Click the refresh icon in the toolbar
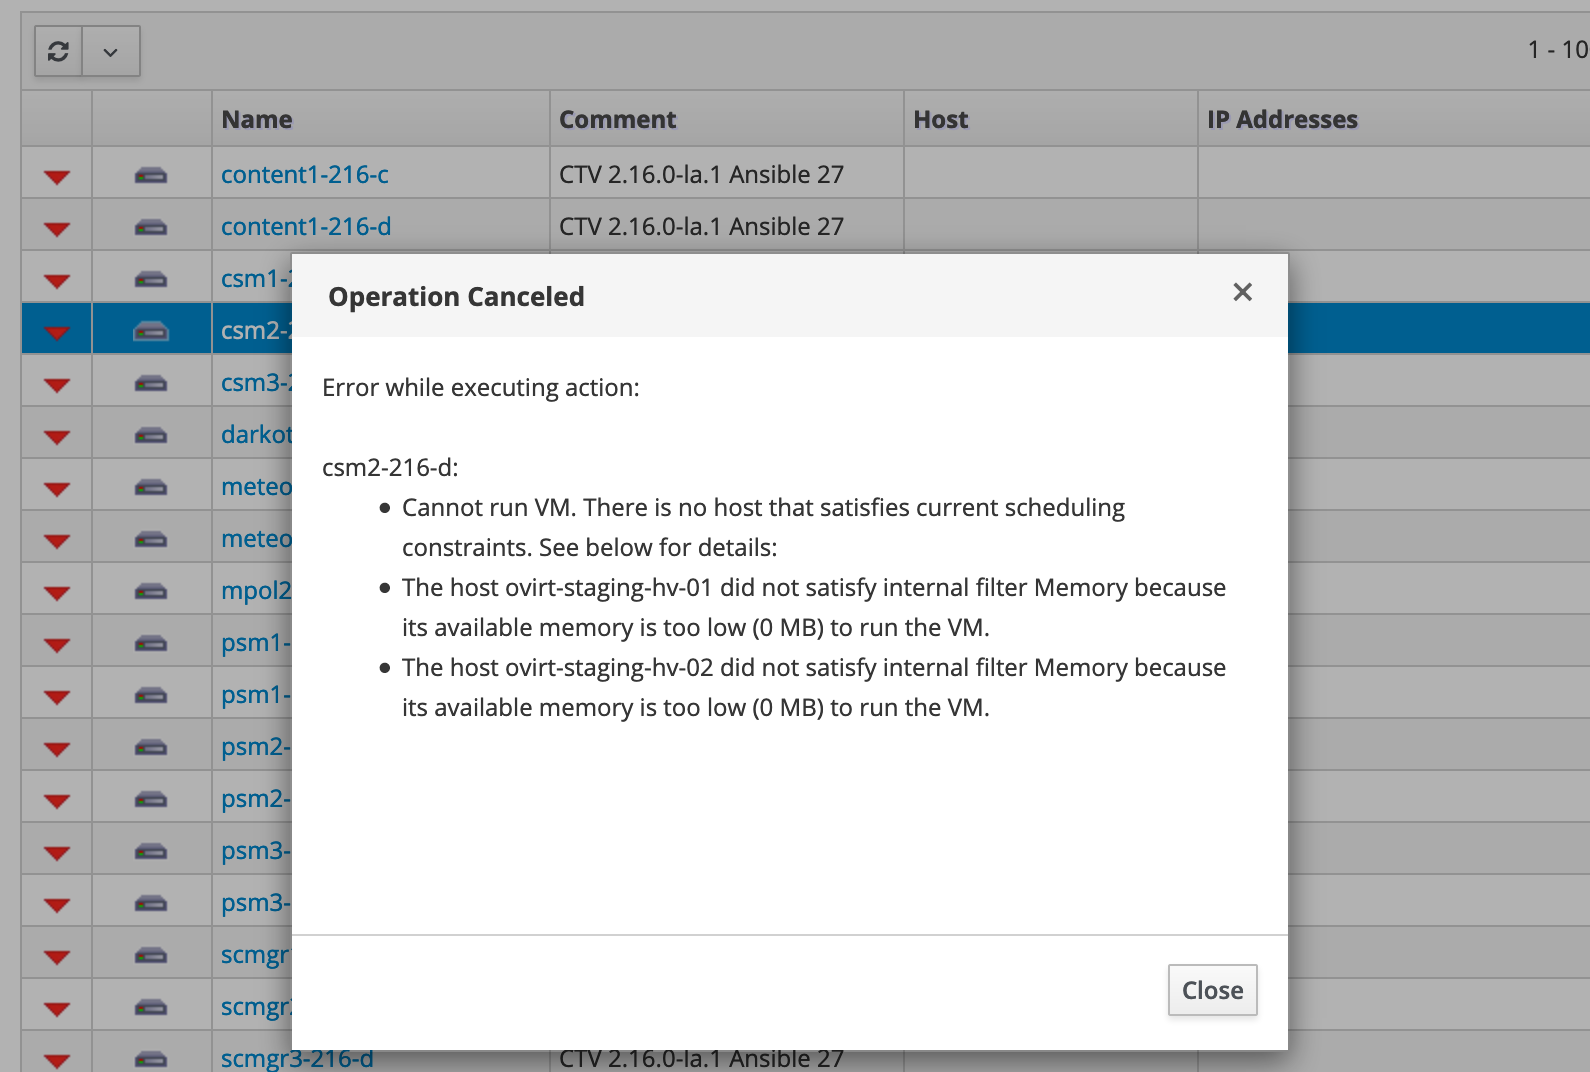 (x=58, y=52)
